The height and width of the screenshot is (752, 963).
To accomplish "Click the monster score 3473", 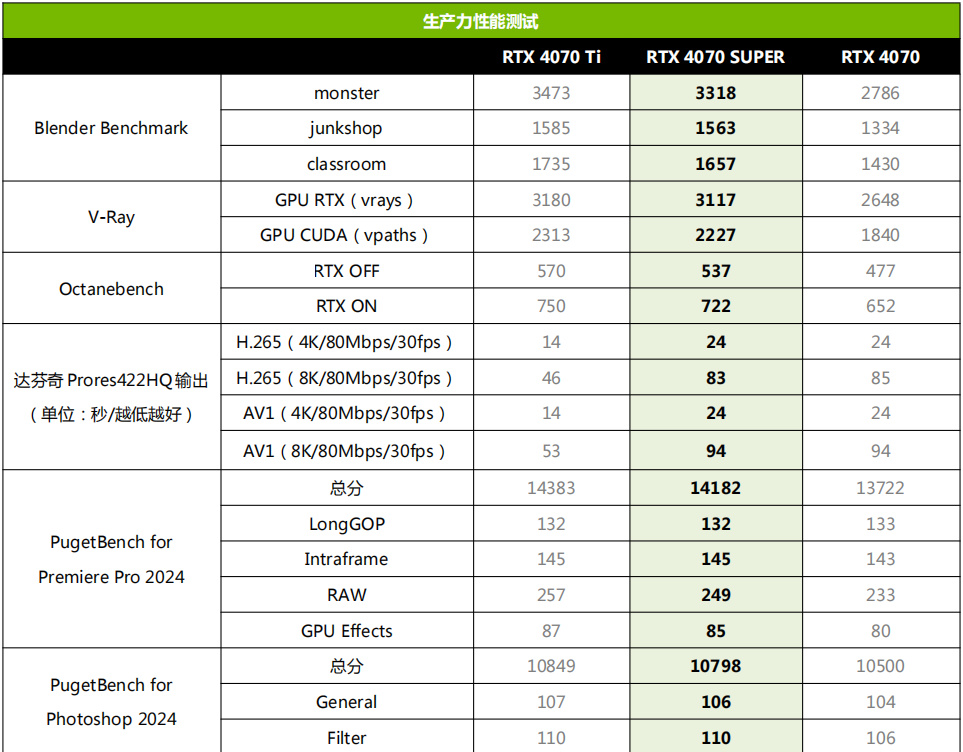I will (x=551, y=93).
